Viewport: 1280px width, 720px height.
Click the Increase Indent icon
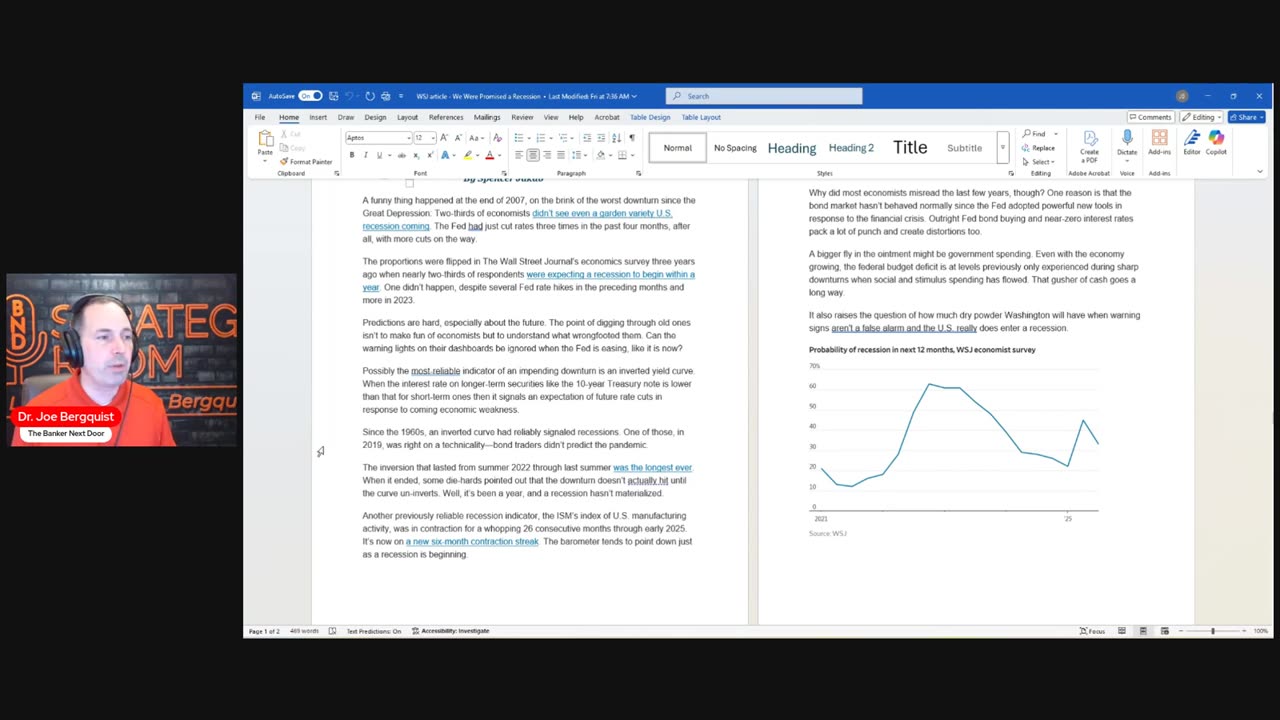click(601, 138)
